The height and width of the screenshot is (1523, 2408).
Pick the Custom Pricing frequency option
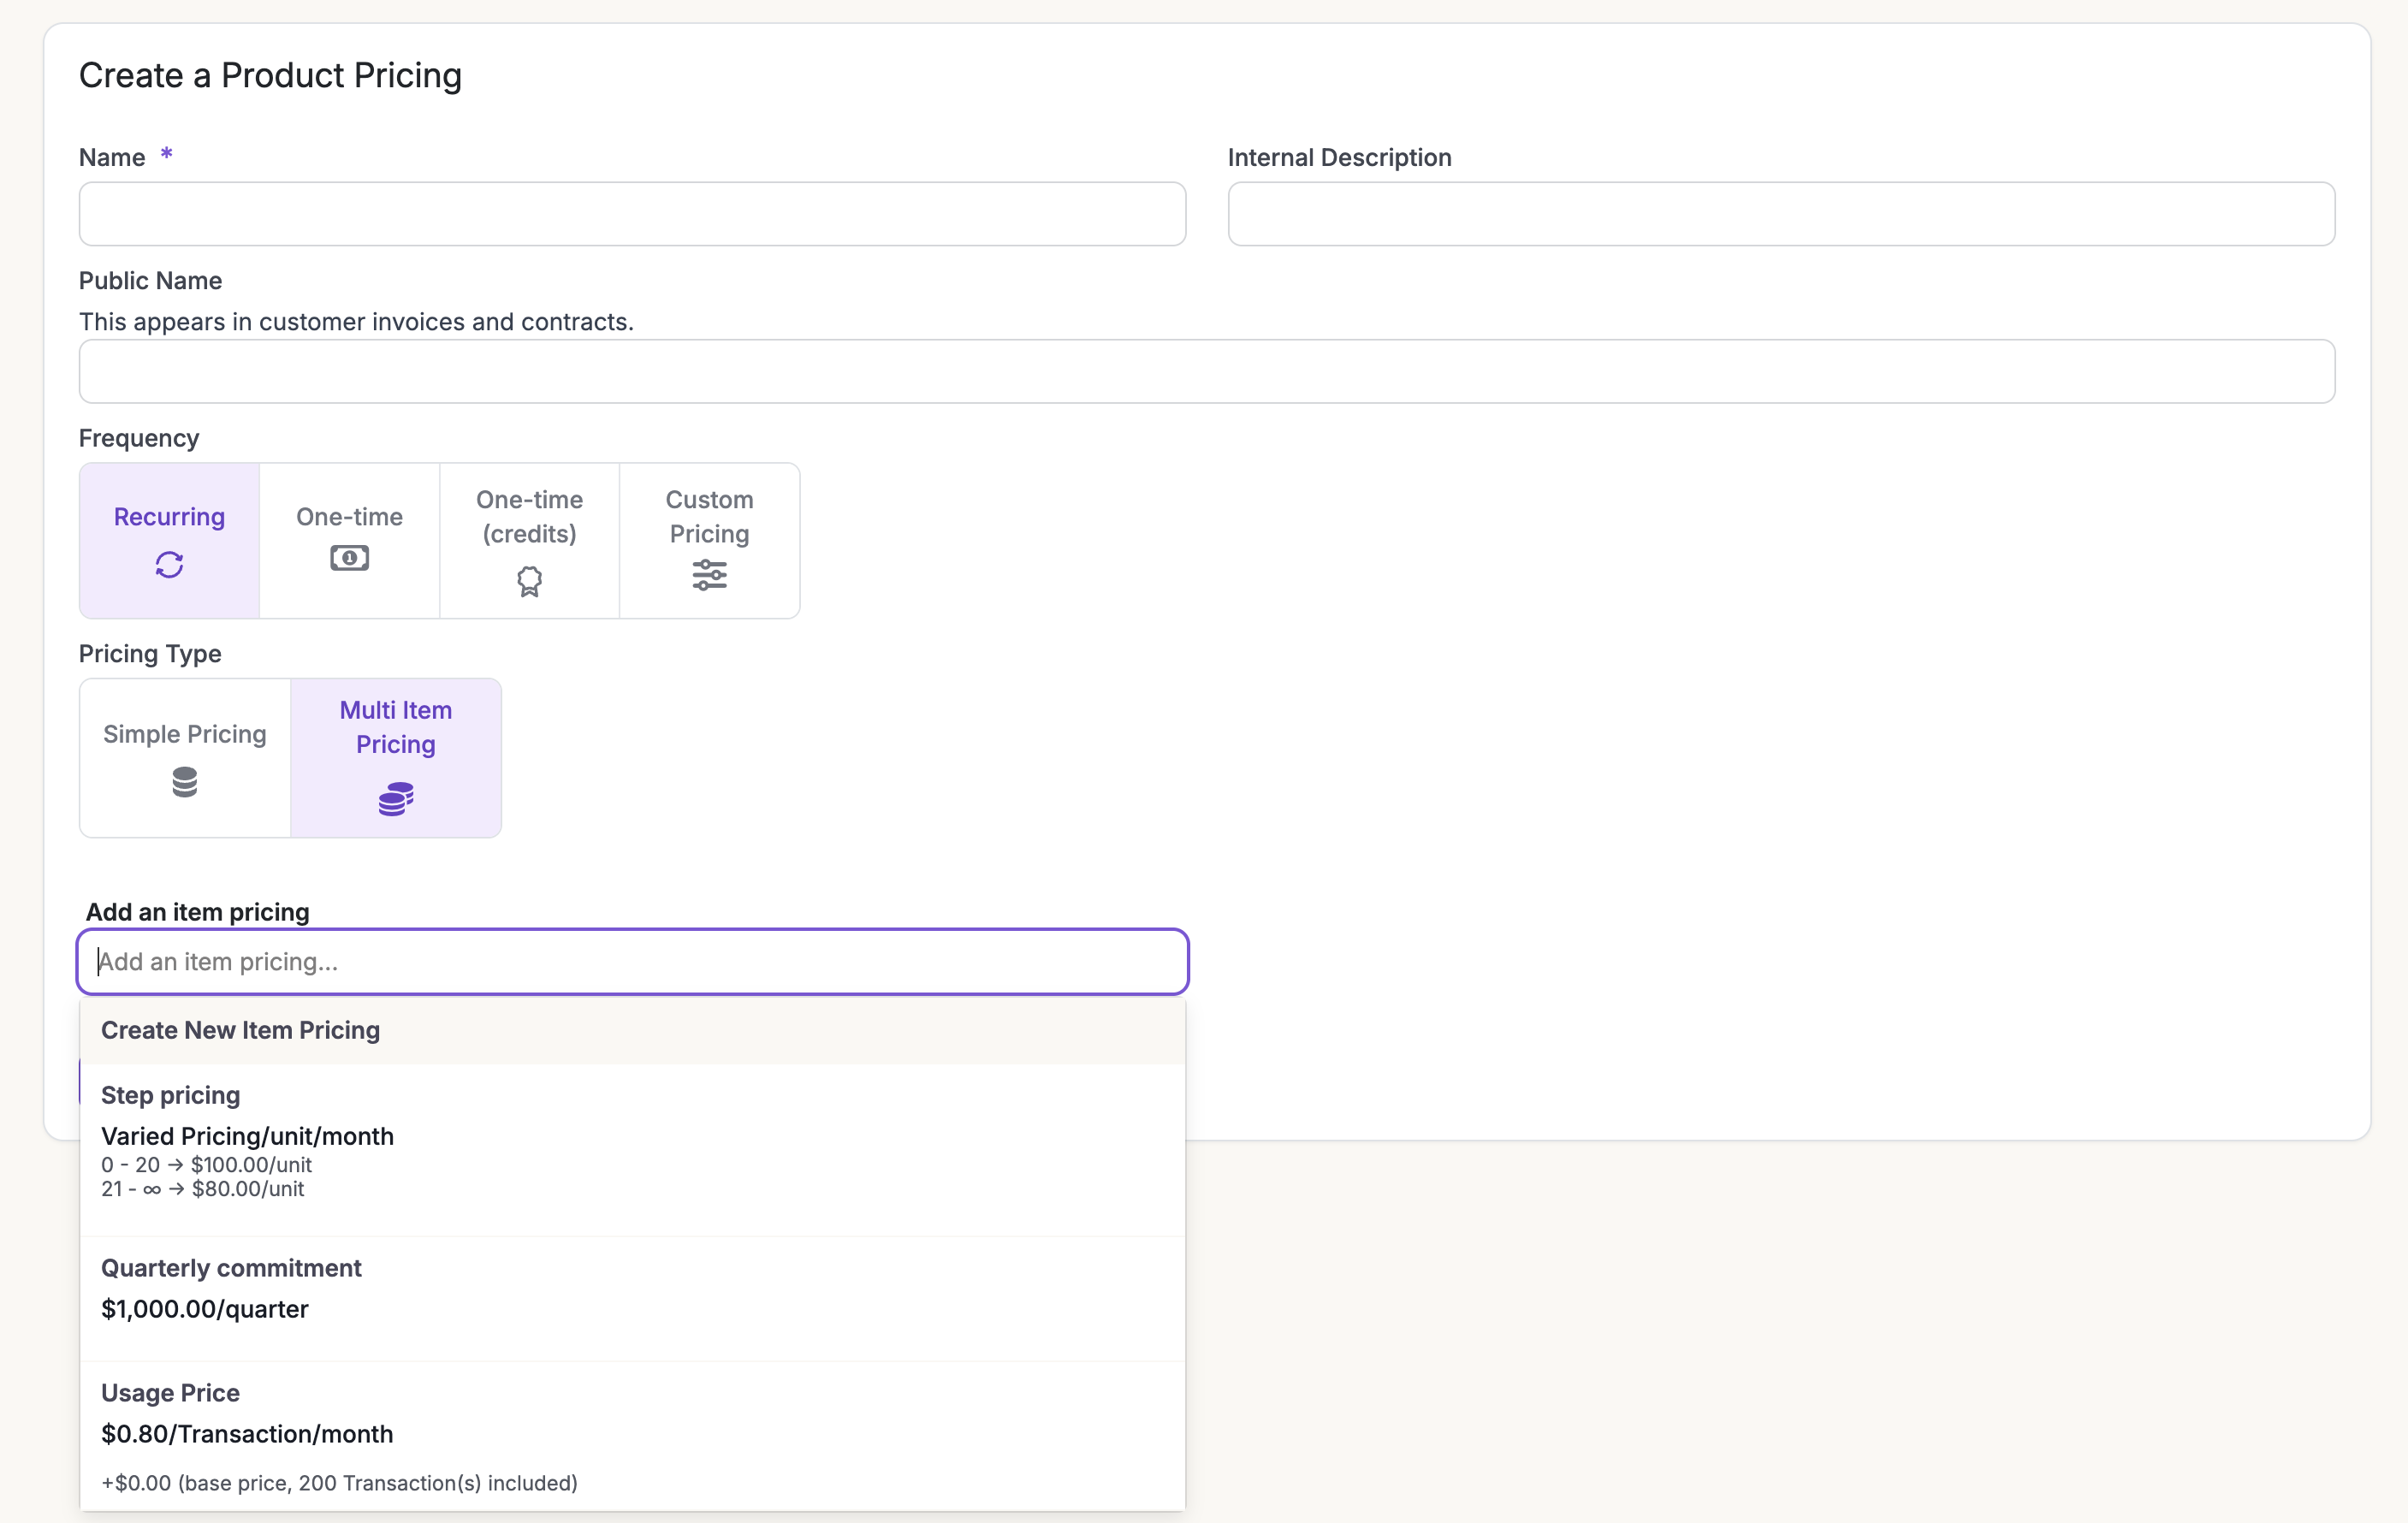[x=709, y=516]
